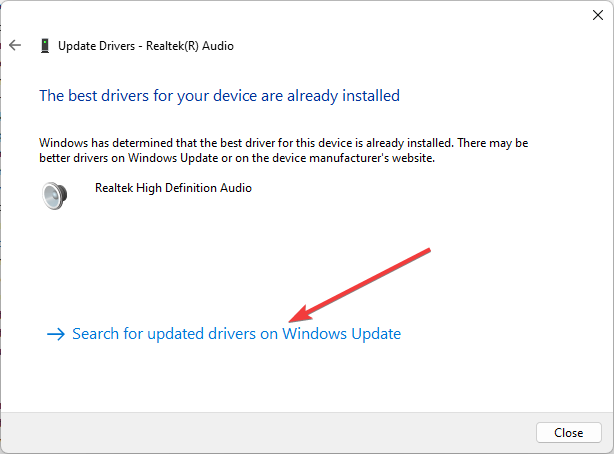Click the blue arrow icon before Search link
Image resolution: width=614 pixels, height=454 pixels.
point(55,334)
